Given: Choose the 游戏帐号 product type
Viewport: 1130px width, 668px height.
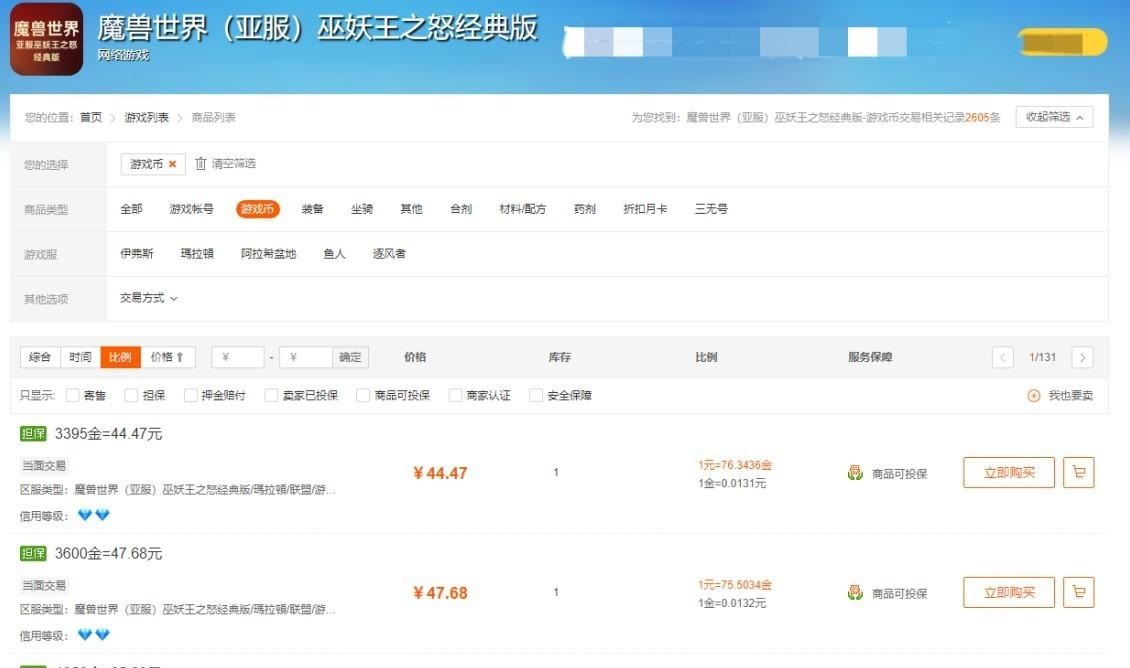Looking at the screenshot, I should pos(192,209).
